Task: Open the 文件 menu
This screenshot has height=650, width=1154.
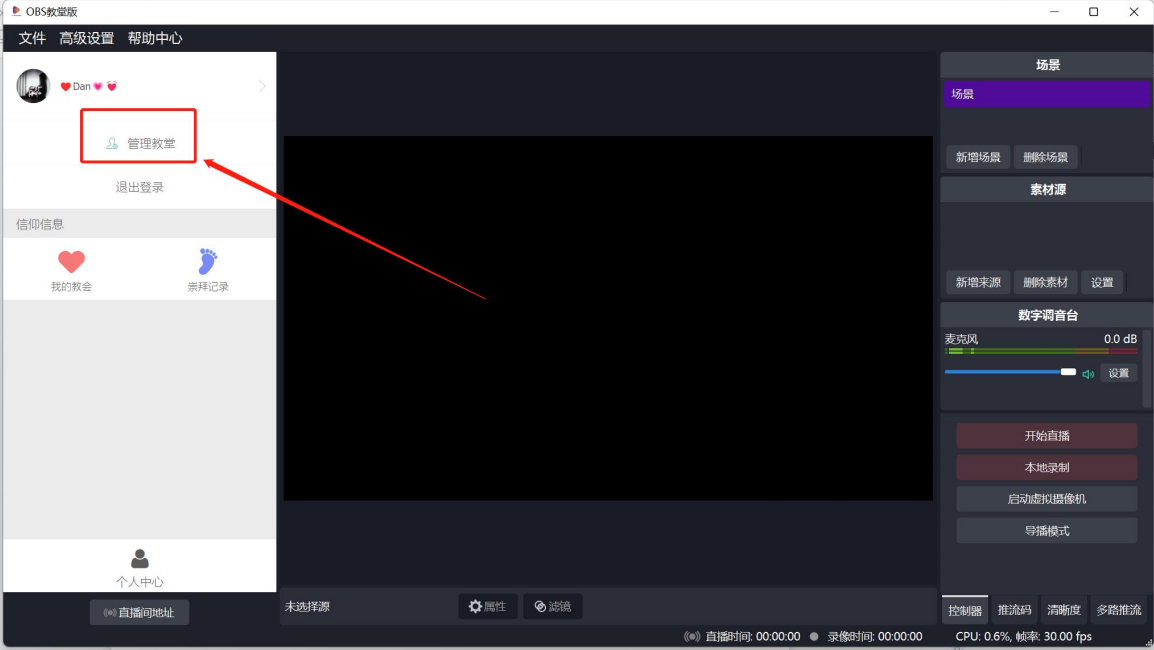Action: tap(31, 37)
